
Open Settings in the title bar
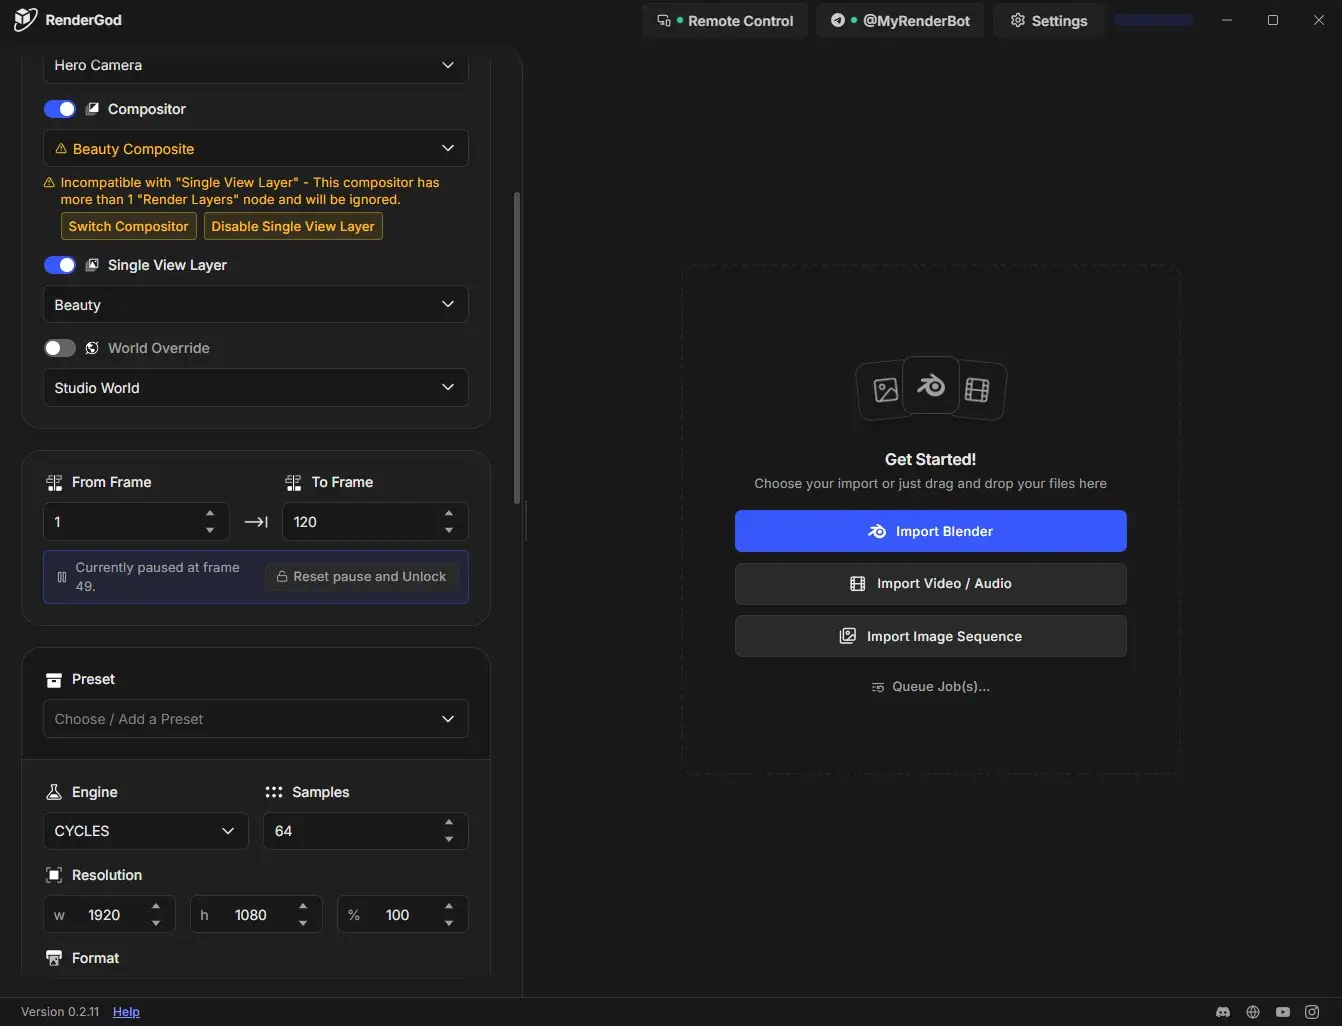point(1049,21)
